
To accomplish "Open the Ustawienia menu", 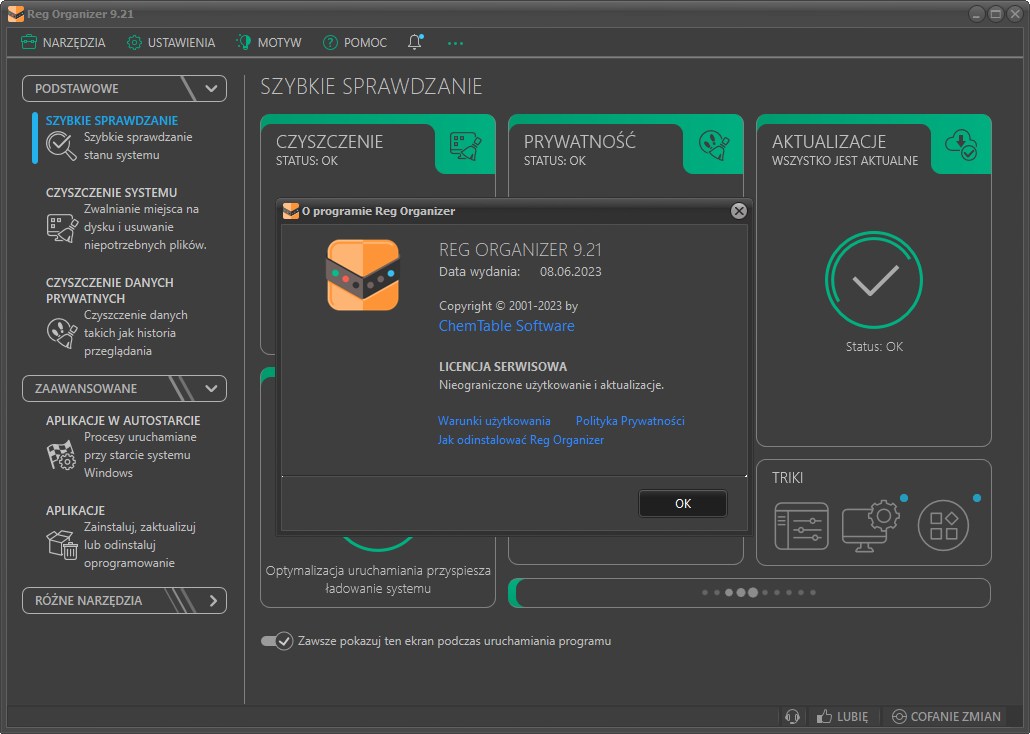I will pyautogui.click(x=171, y=43).
